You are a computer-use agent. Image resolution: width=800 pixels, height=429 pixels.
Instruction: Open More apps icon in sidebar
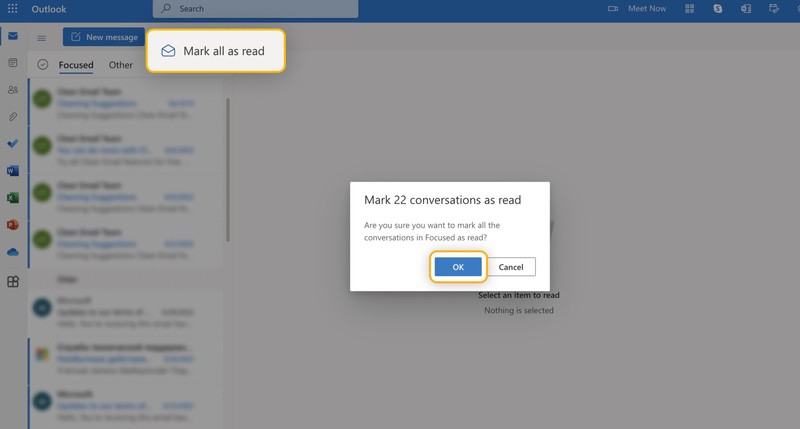point(13,282)
